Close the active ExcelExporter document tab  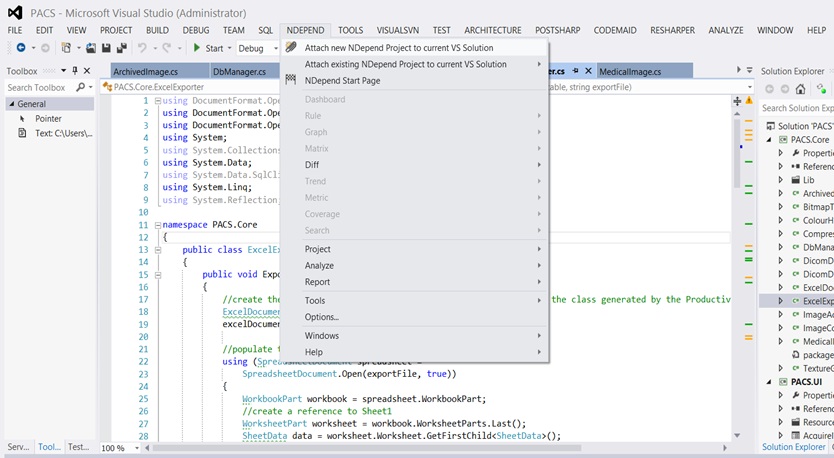tap(588, 71)
